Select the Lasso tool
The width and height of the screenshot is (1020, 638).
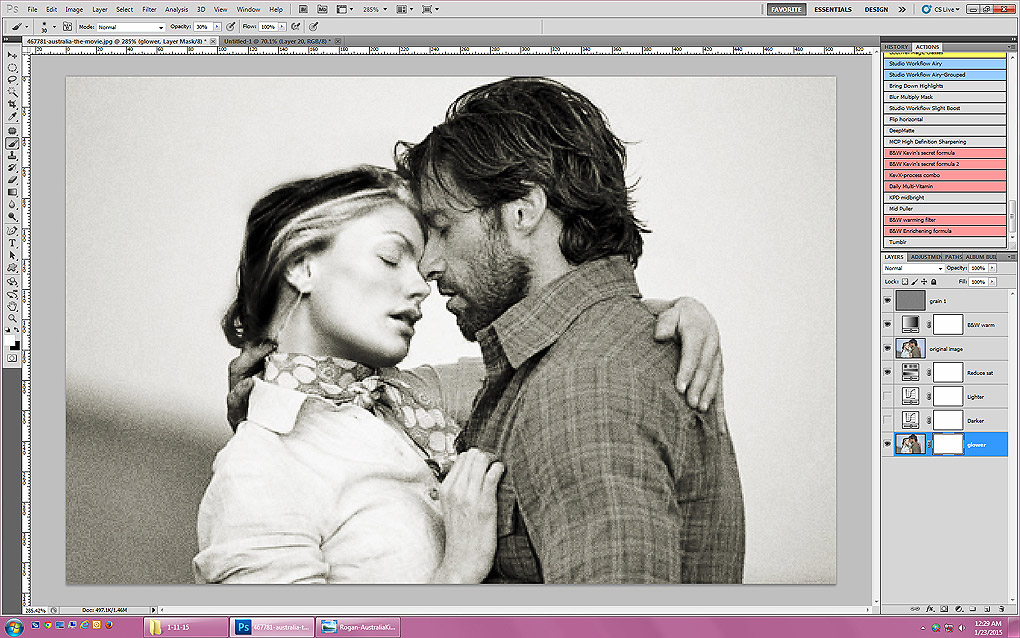pyautogui.click(x=12, y=80)
